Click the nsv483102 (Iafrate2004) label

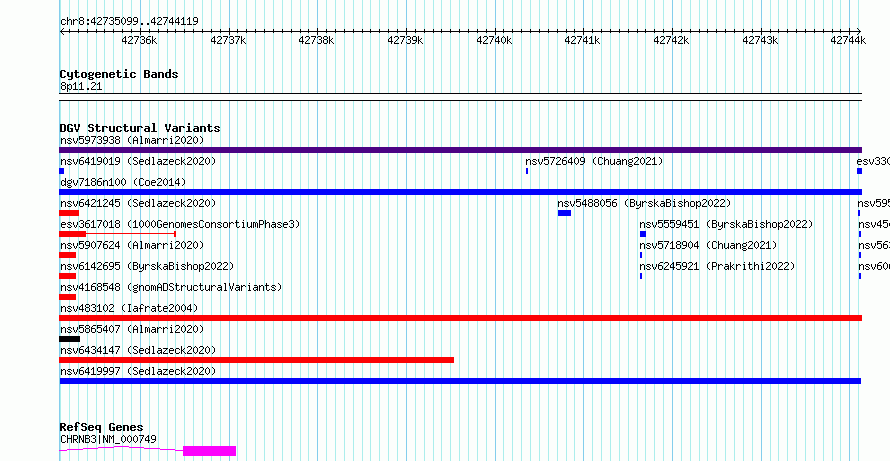(129, 308)
